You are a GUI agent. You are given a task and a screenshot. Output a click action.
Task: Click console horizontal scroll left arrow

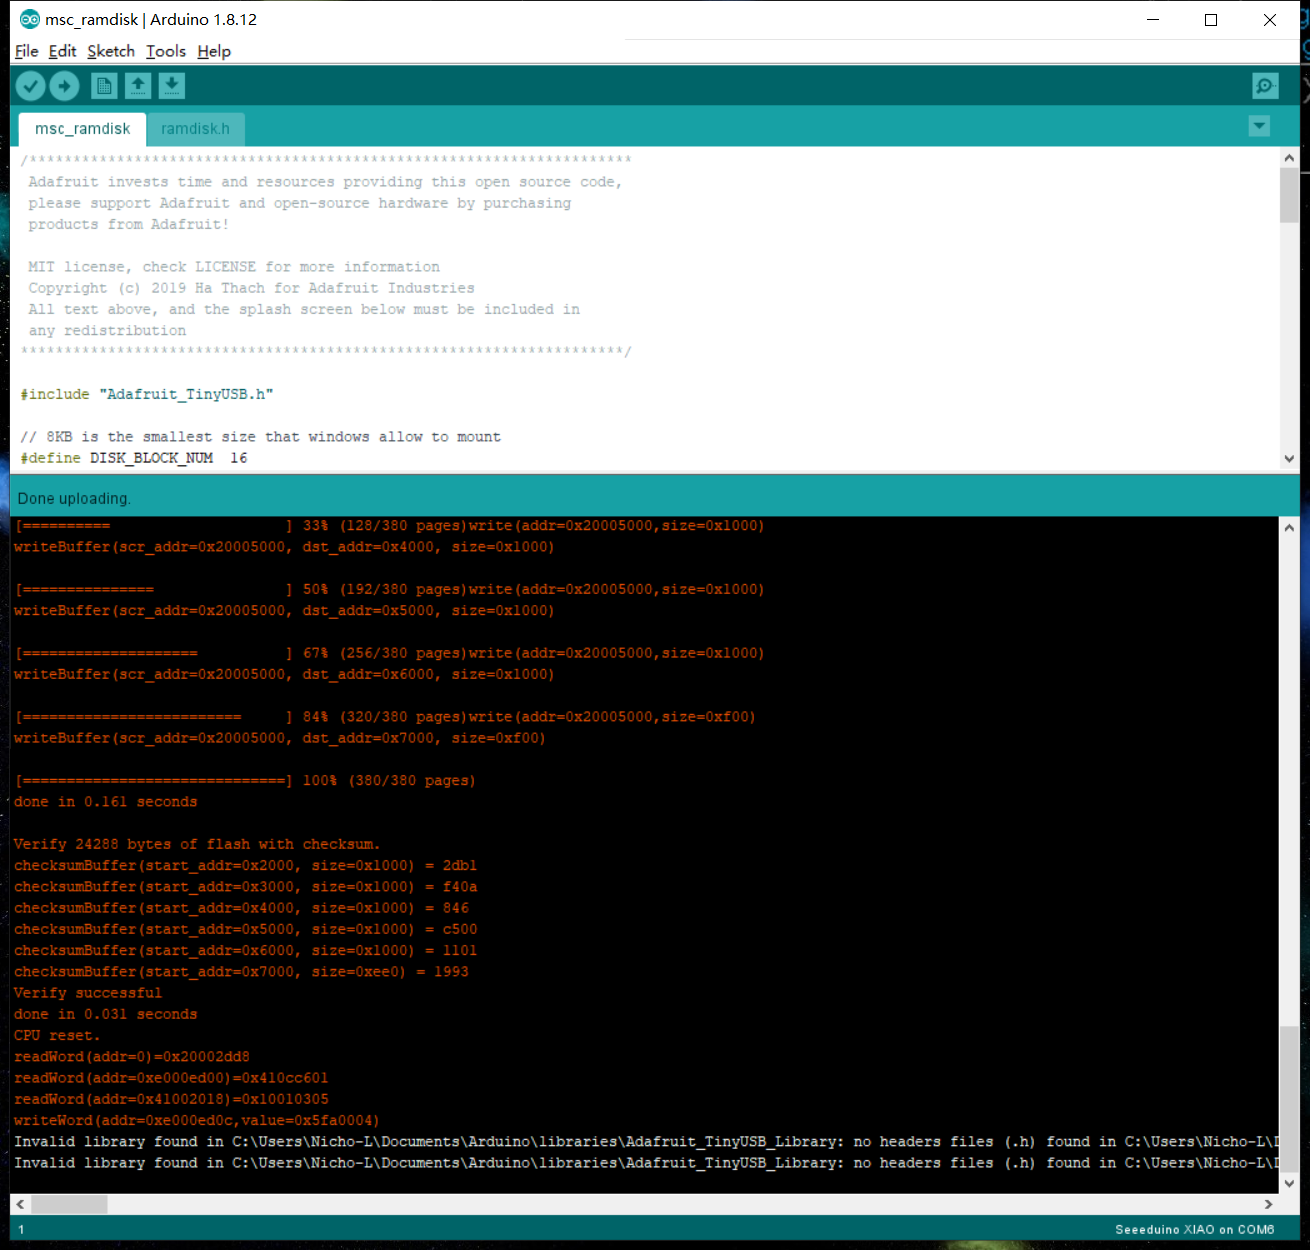click(x=20, y=1204)
